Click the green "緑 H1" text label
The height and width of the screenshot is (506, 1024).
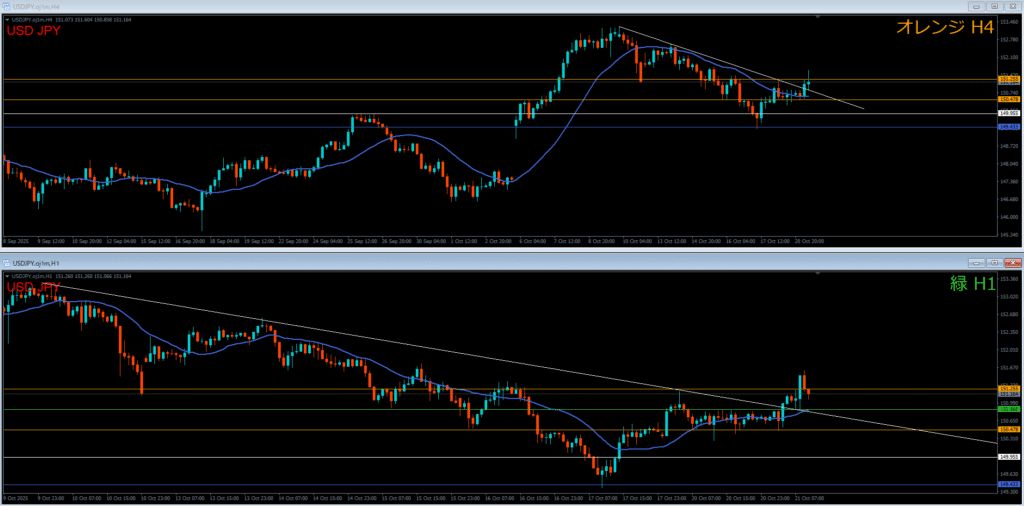tap(972, 284)
